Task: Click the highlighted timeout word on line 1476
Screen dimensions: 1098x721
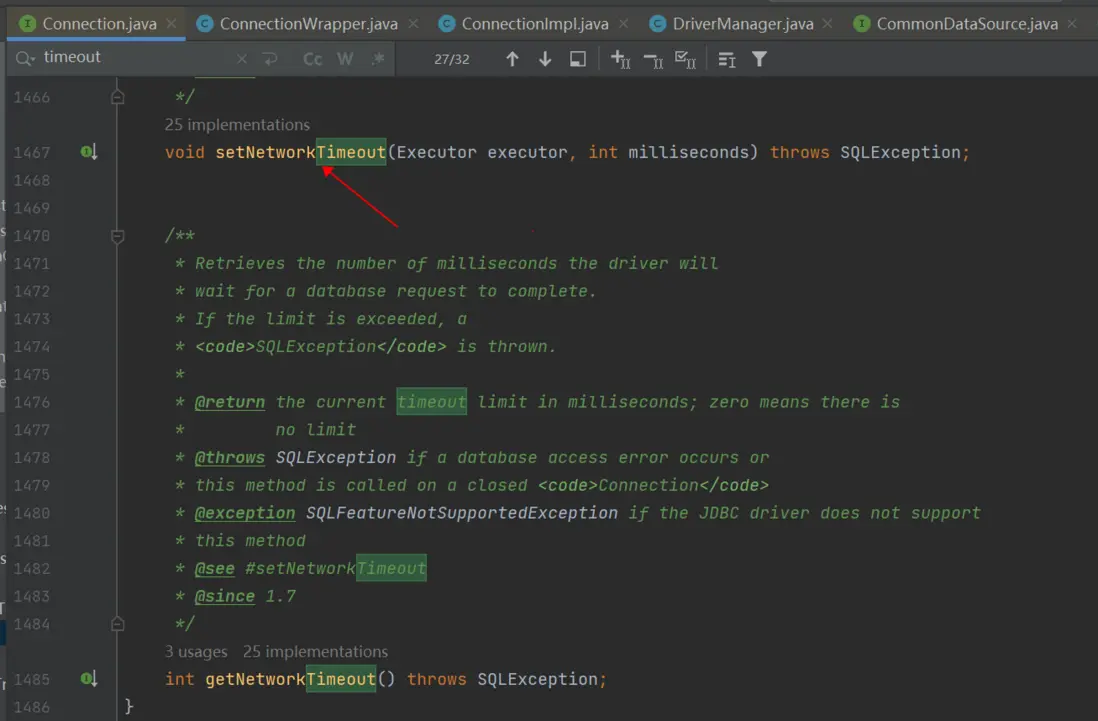Action: [x=431, y=402]
